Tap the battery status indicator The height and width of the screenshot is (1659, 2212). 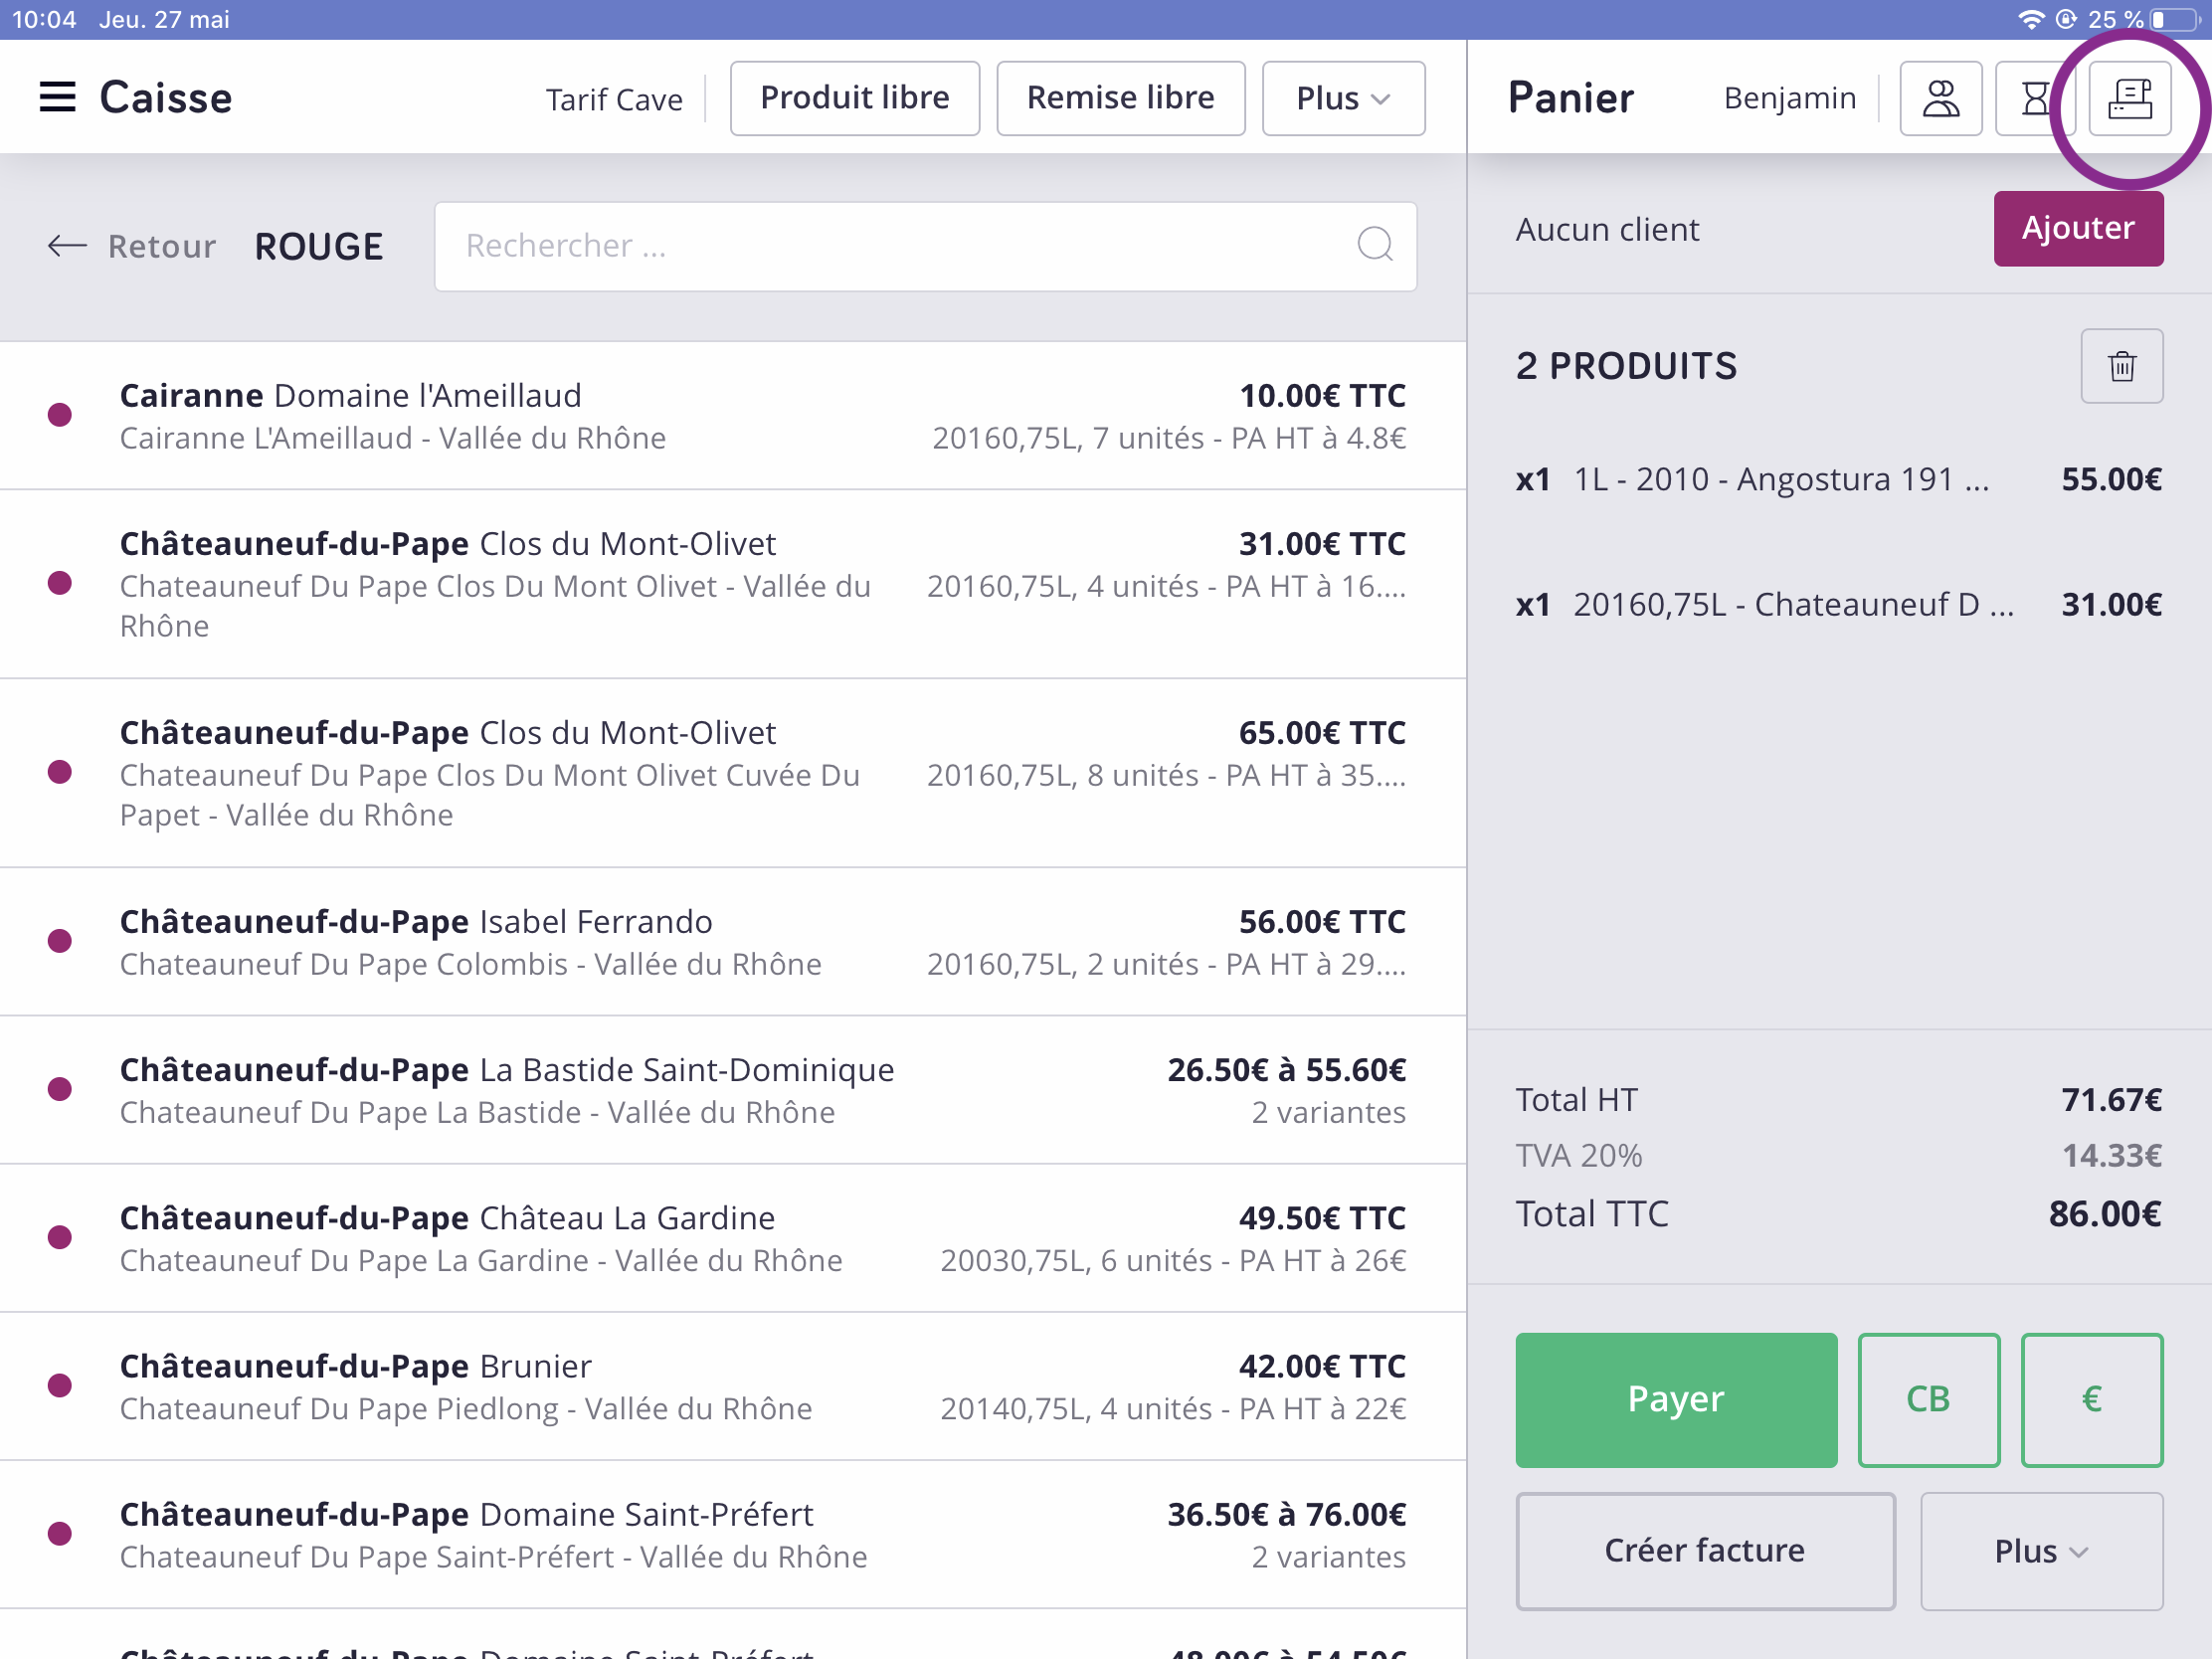point(2174,19)
